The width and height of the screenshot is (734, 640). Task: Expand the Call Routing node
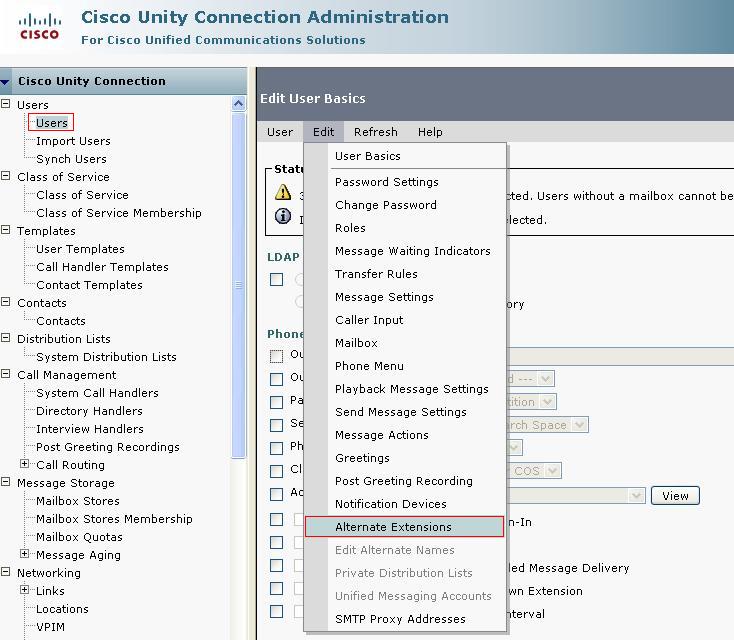[24, 463]
